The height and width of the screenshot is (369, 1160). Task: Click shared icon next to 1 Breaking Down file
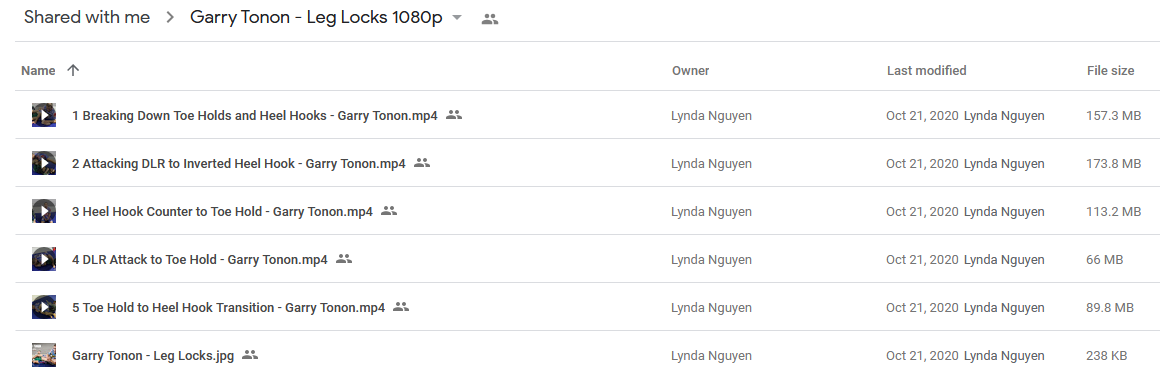[454, 115]
